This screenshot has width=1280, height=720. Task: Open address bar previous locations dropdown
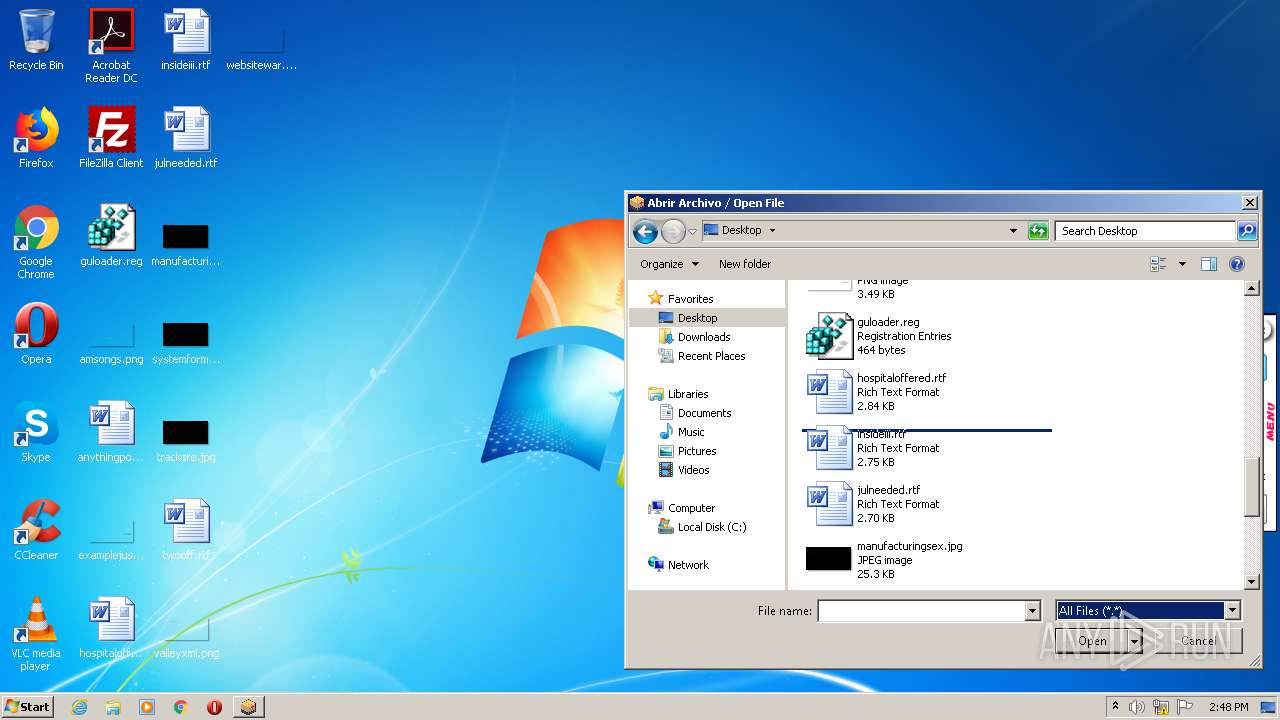[x=1014, y=231]
